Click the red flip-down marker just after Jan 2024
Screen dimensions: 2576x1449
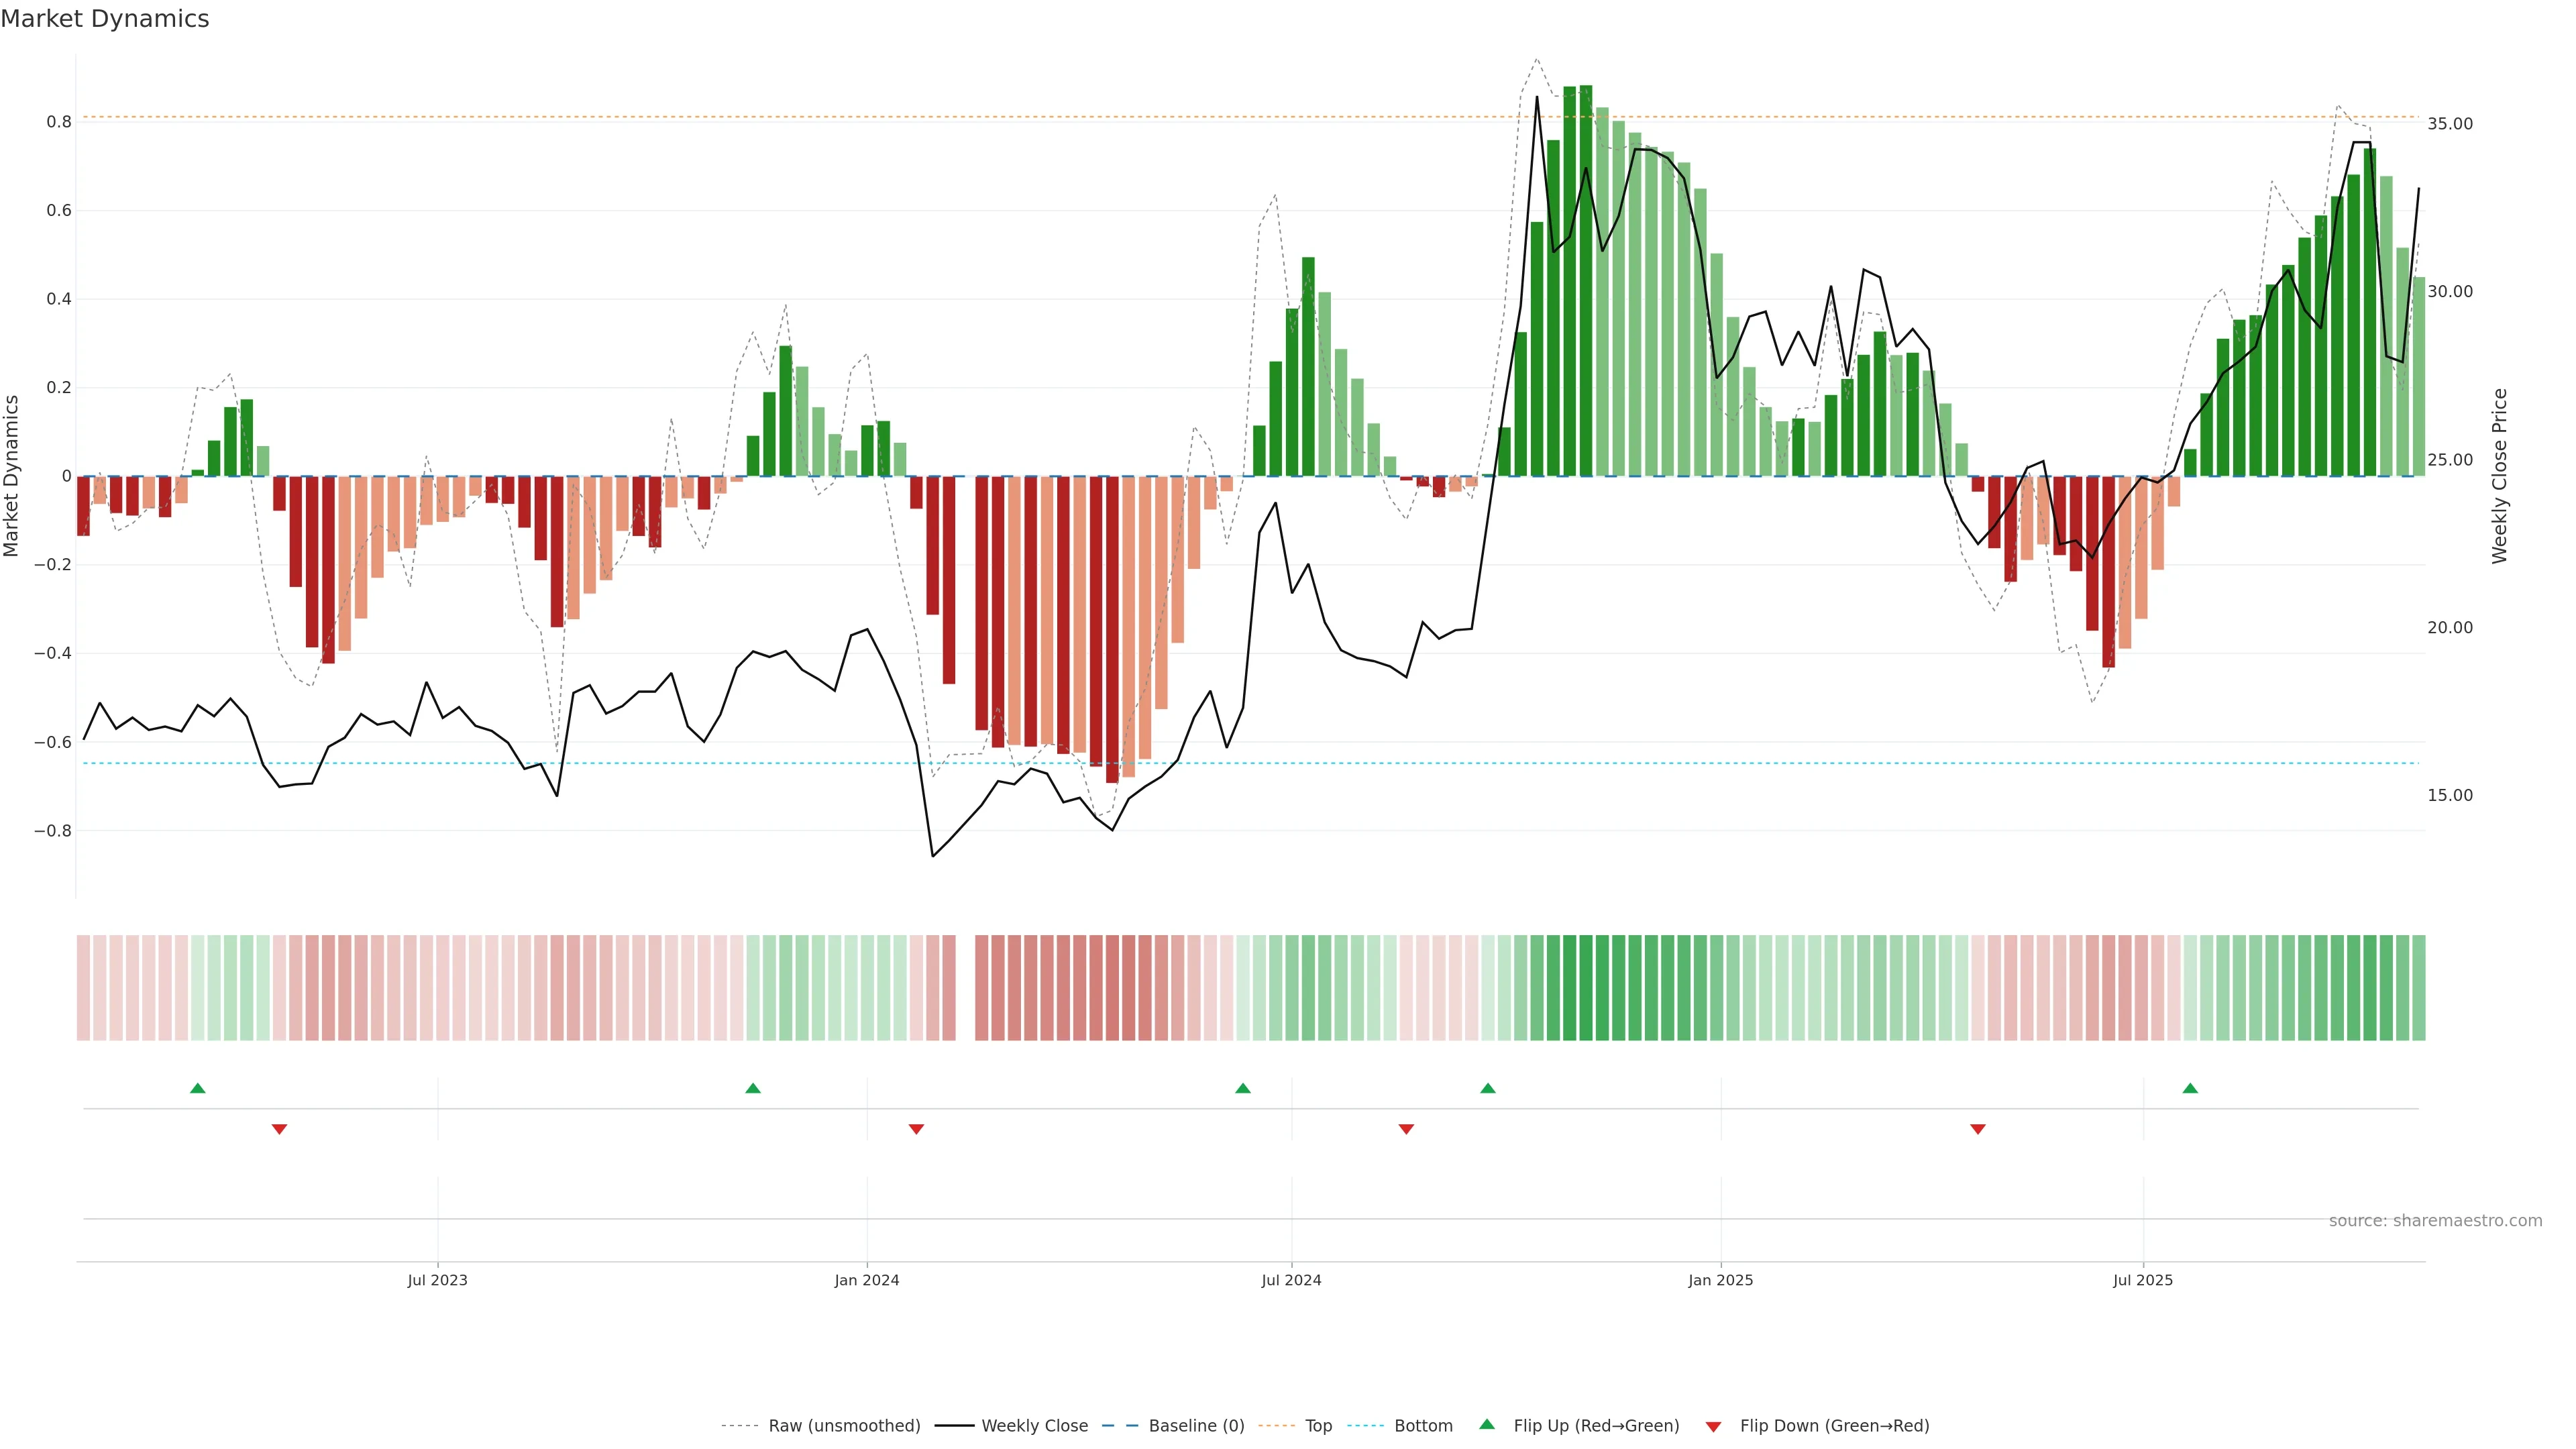pyautogui.click(x=916, y=1129)
